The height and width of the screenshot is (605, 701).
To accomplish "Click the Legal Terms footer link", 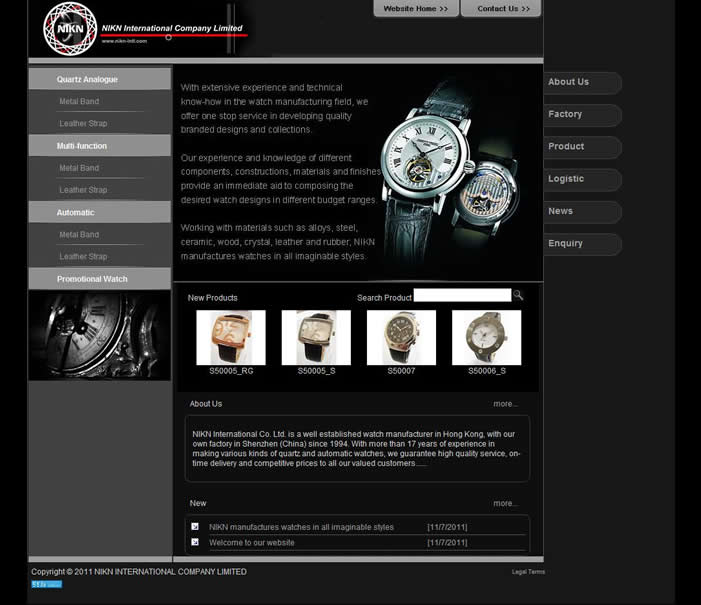I will coord(528,572).
